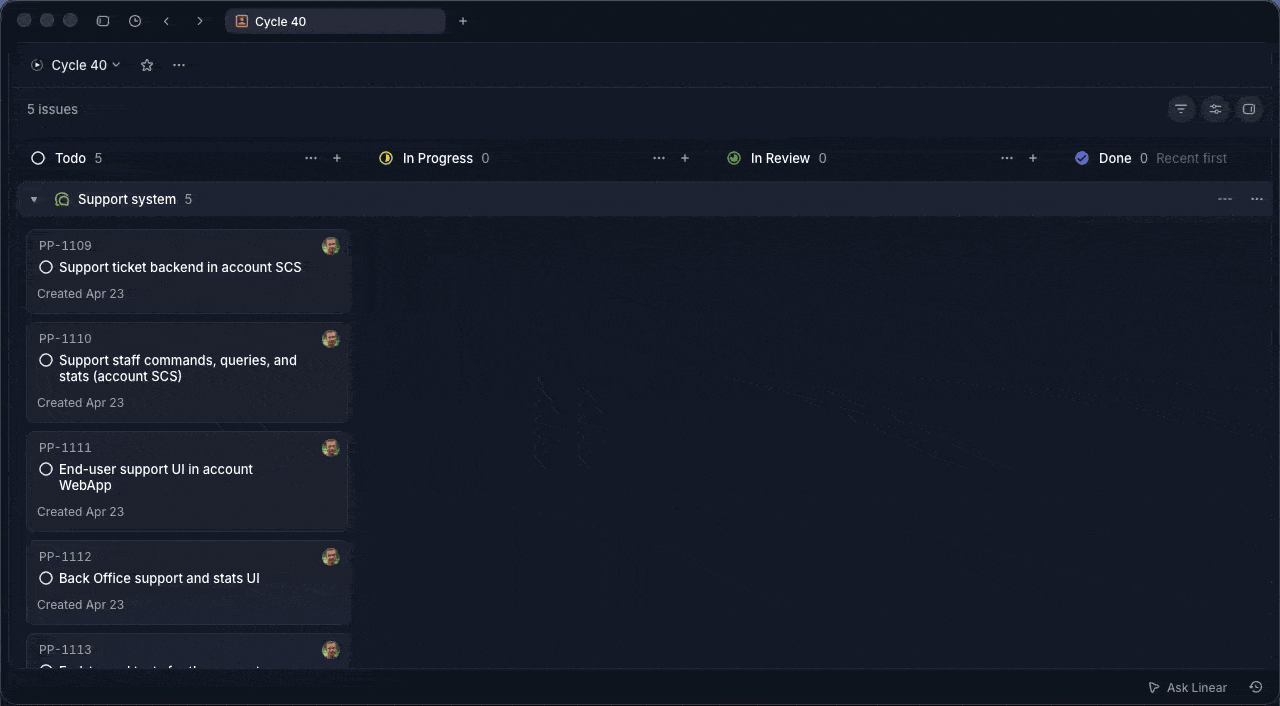Change ordering via Recent first

[x=1191, y=158]
